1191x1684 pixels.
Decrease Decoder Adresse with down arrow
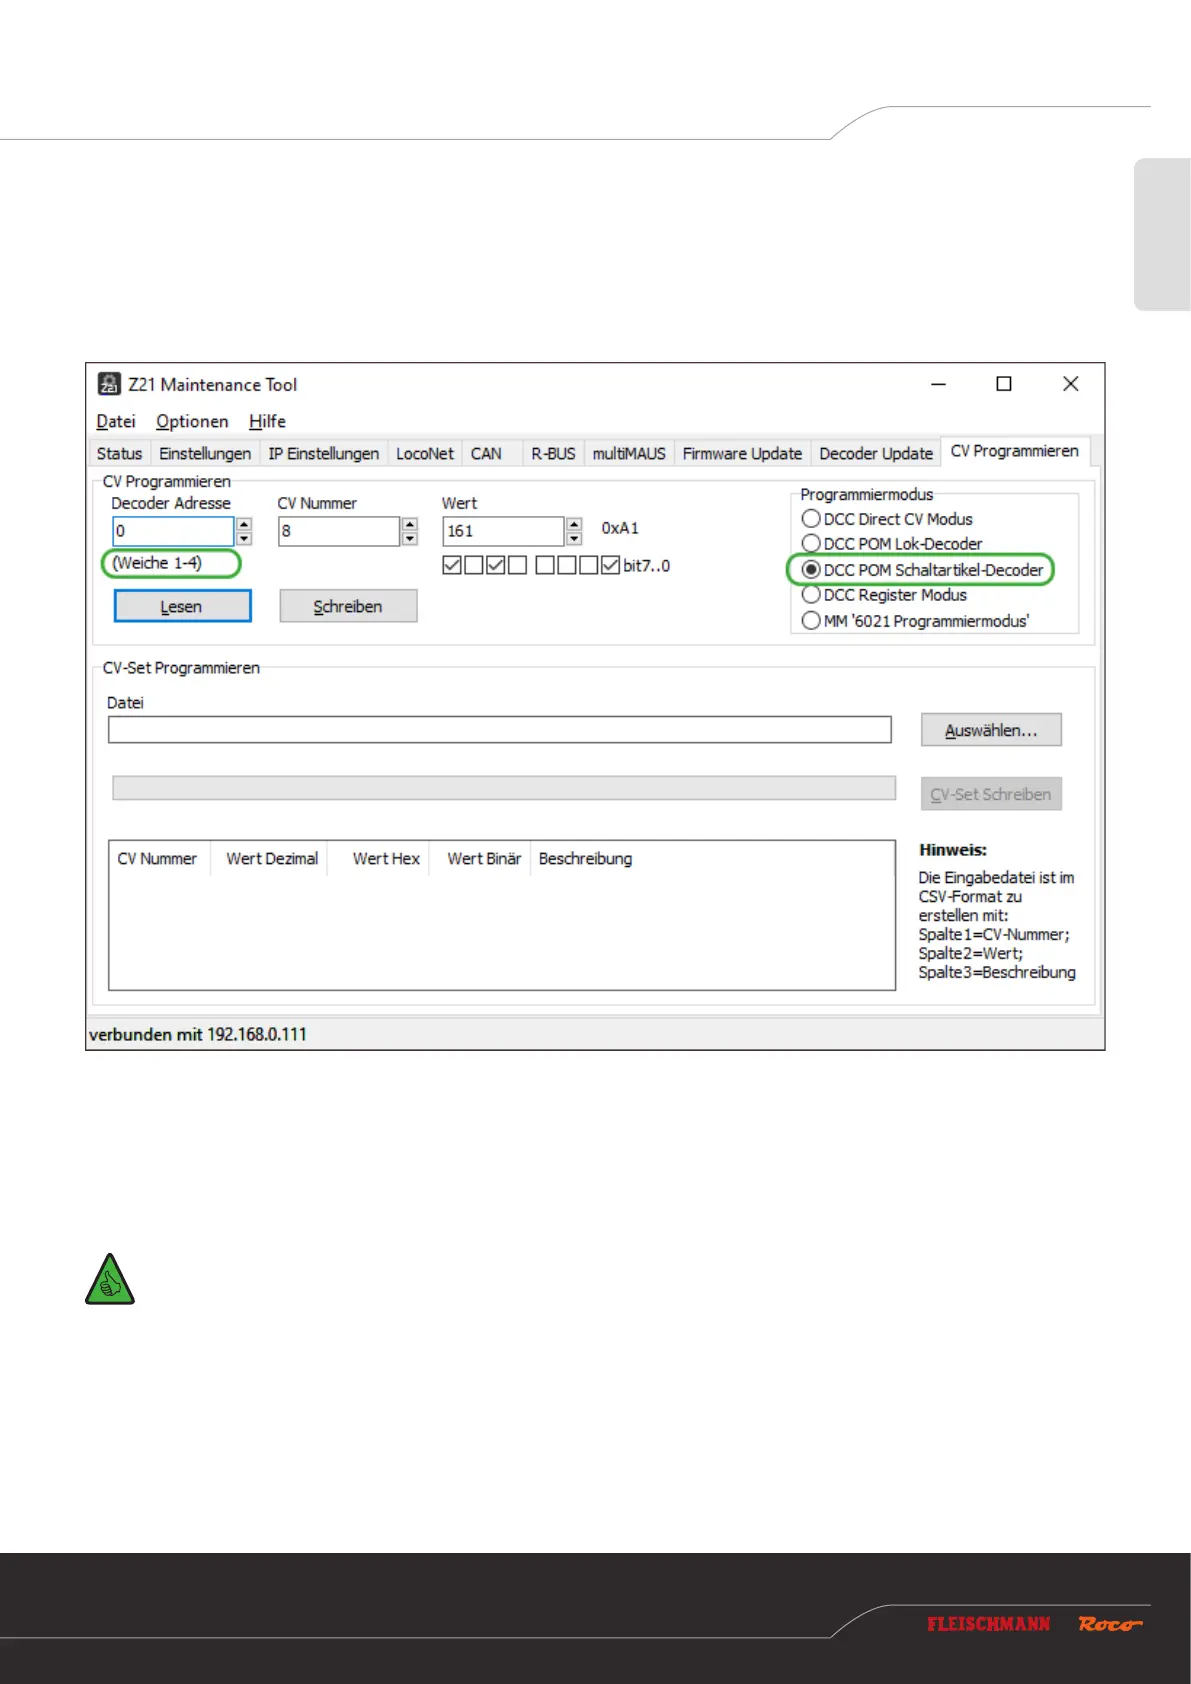[244, 538]
